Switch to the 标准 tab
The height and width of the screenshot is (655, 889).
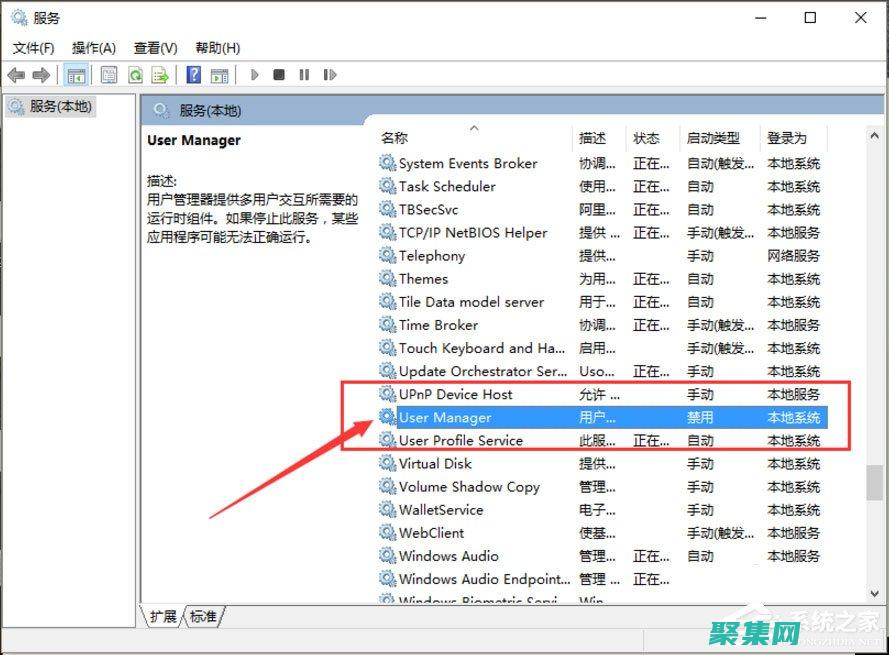pos(201,617)
